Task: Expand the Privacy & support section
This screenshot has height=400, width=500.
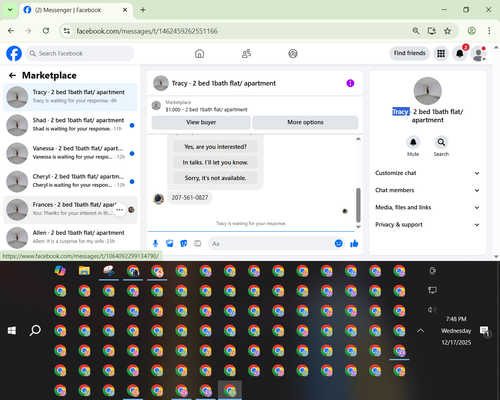Action: (427, 225)
